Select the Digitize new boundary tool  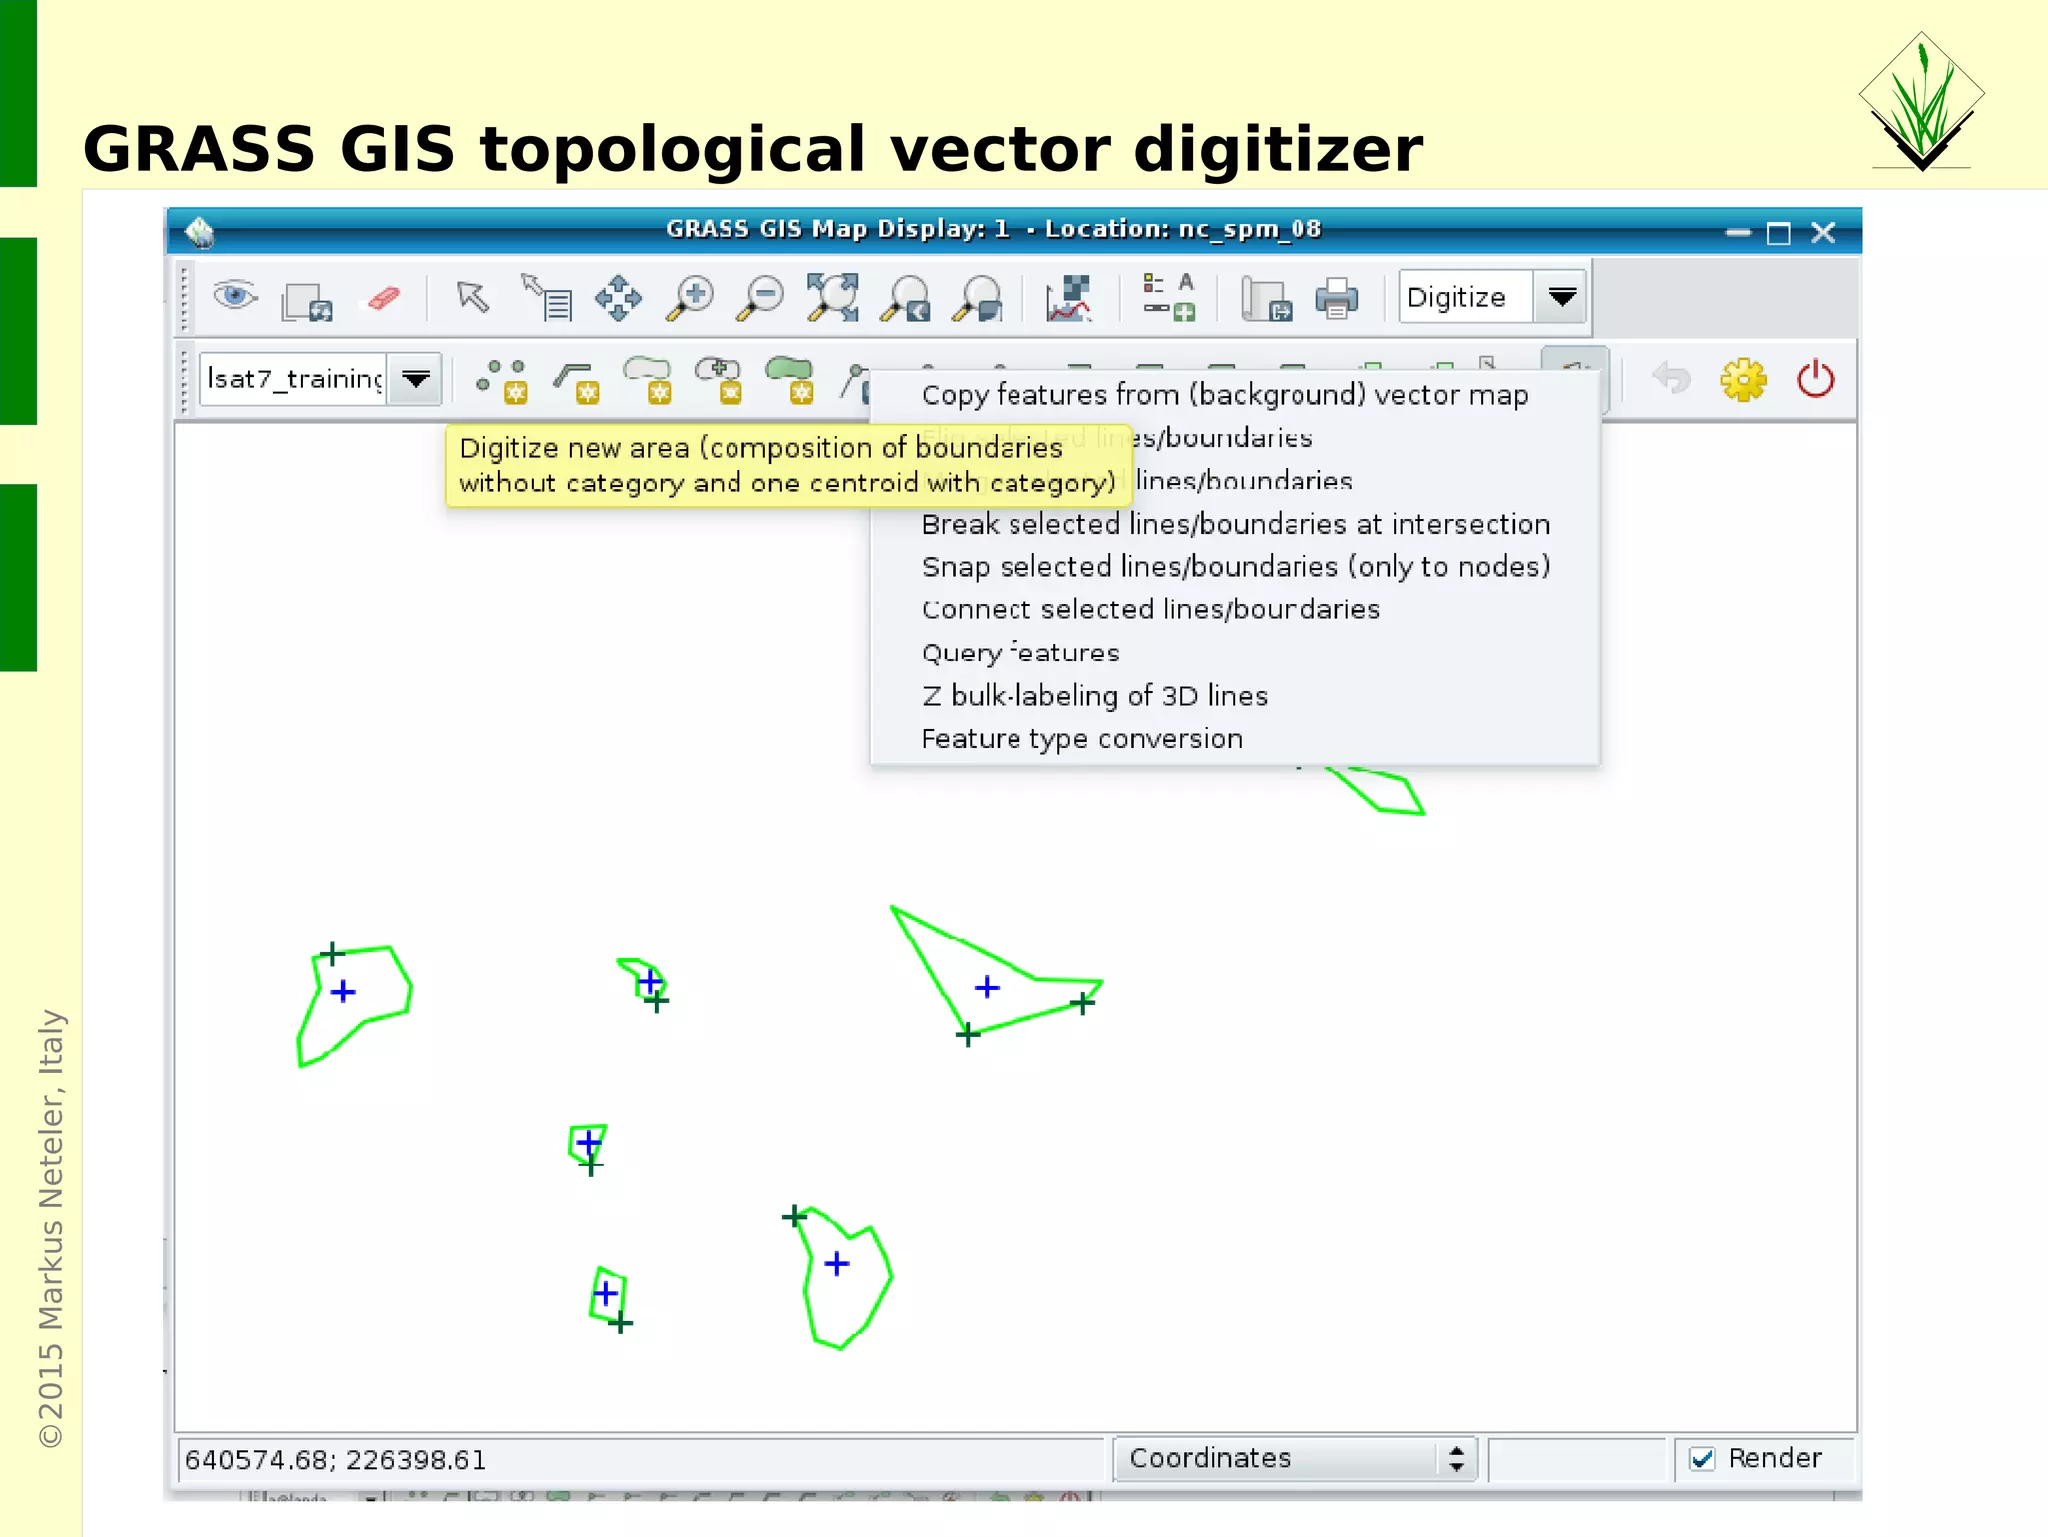coord(648,381)
